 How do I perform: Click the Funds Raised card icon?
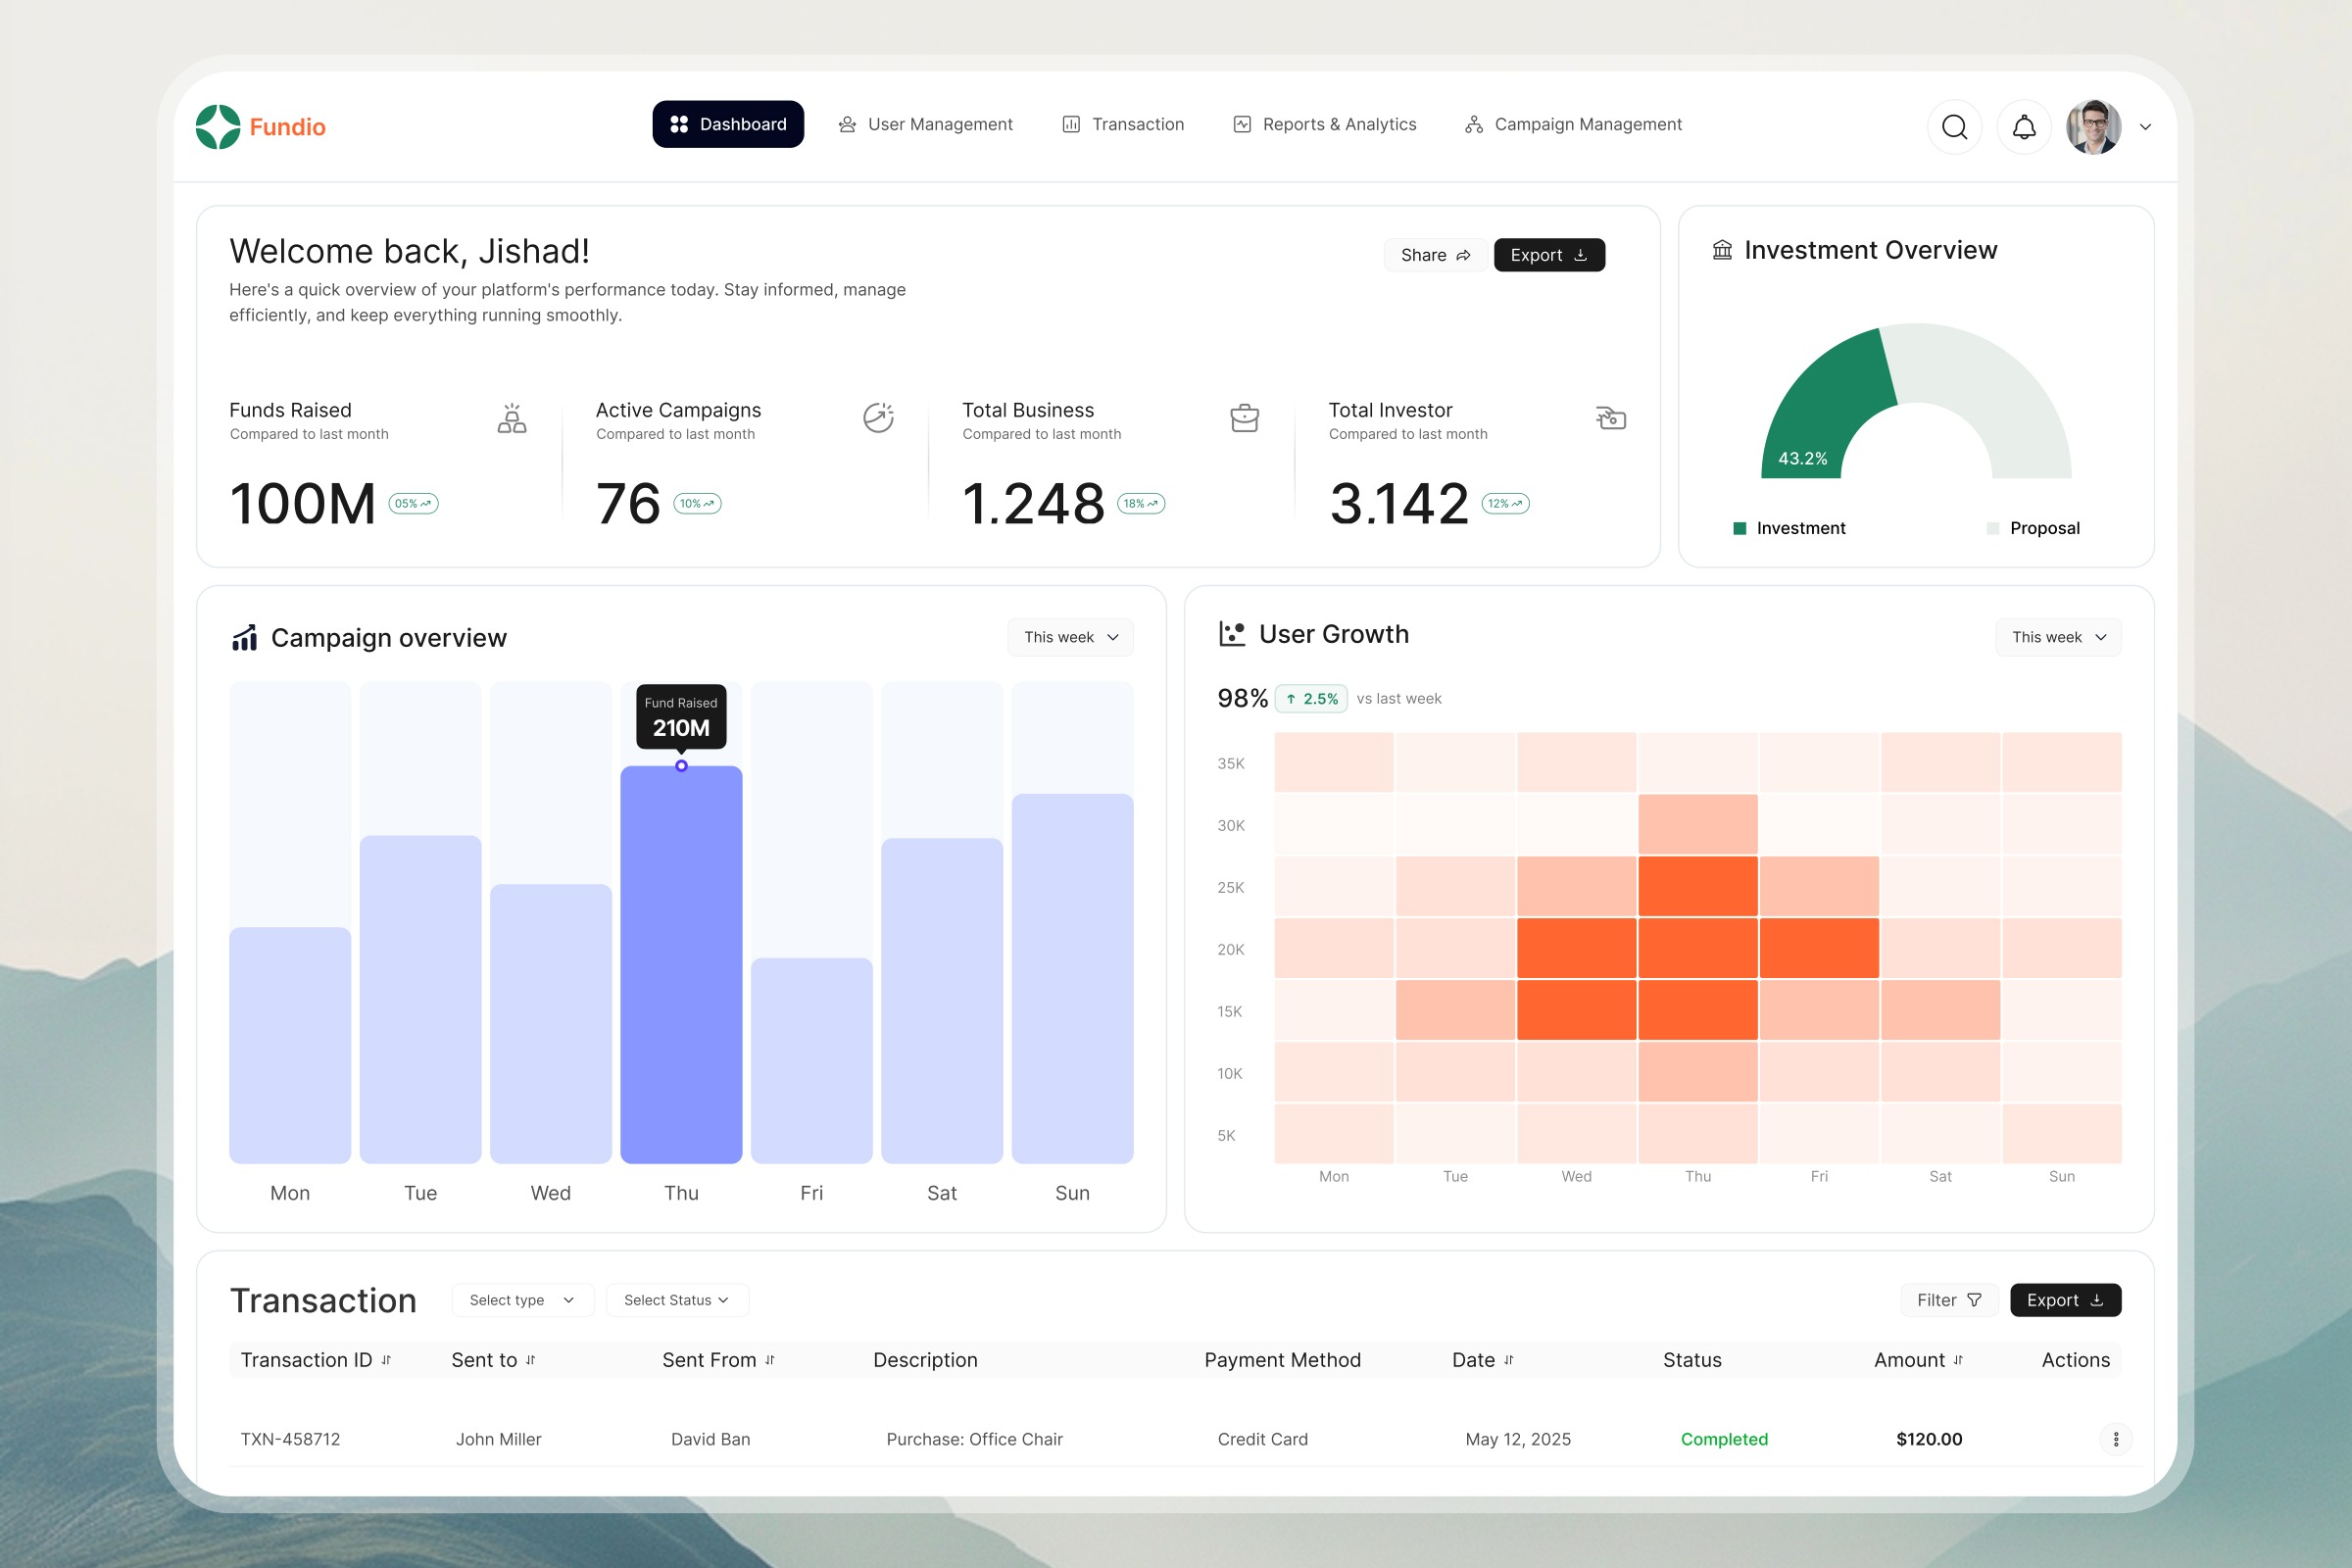pos(511,418)
